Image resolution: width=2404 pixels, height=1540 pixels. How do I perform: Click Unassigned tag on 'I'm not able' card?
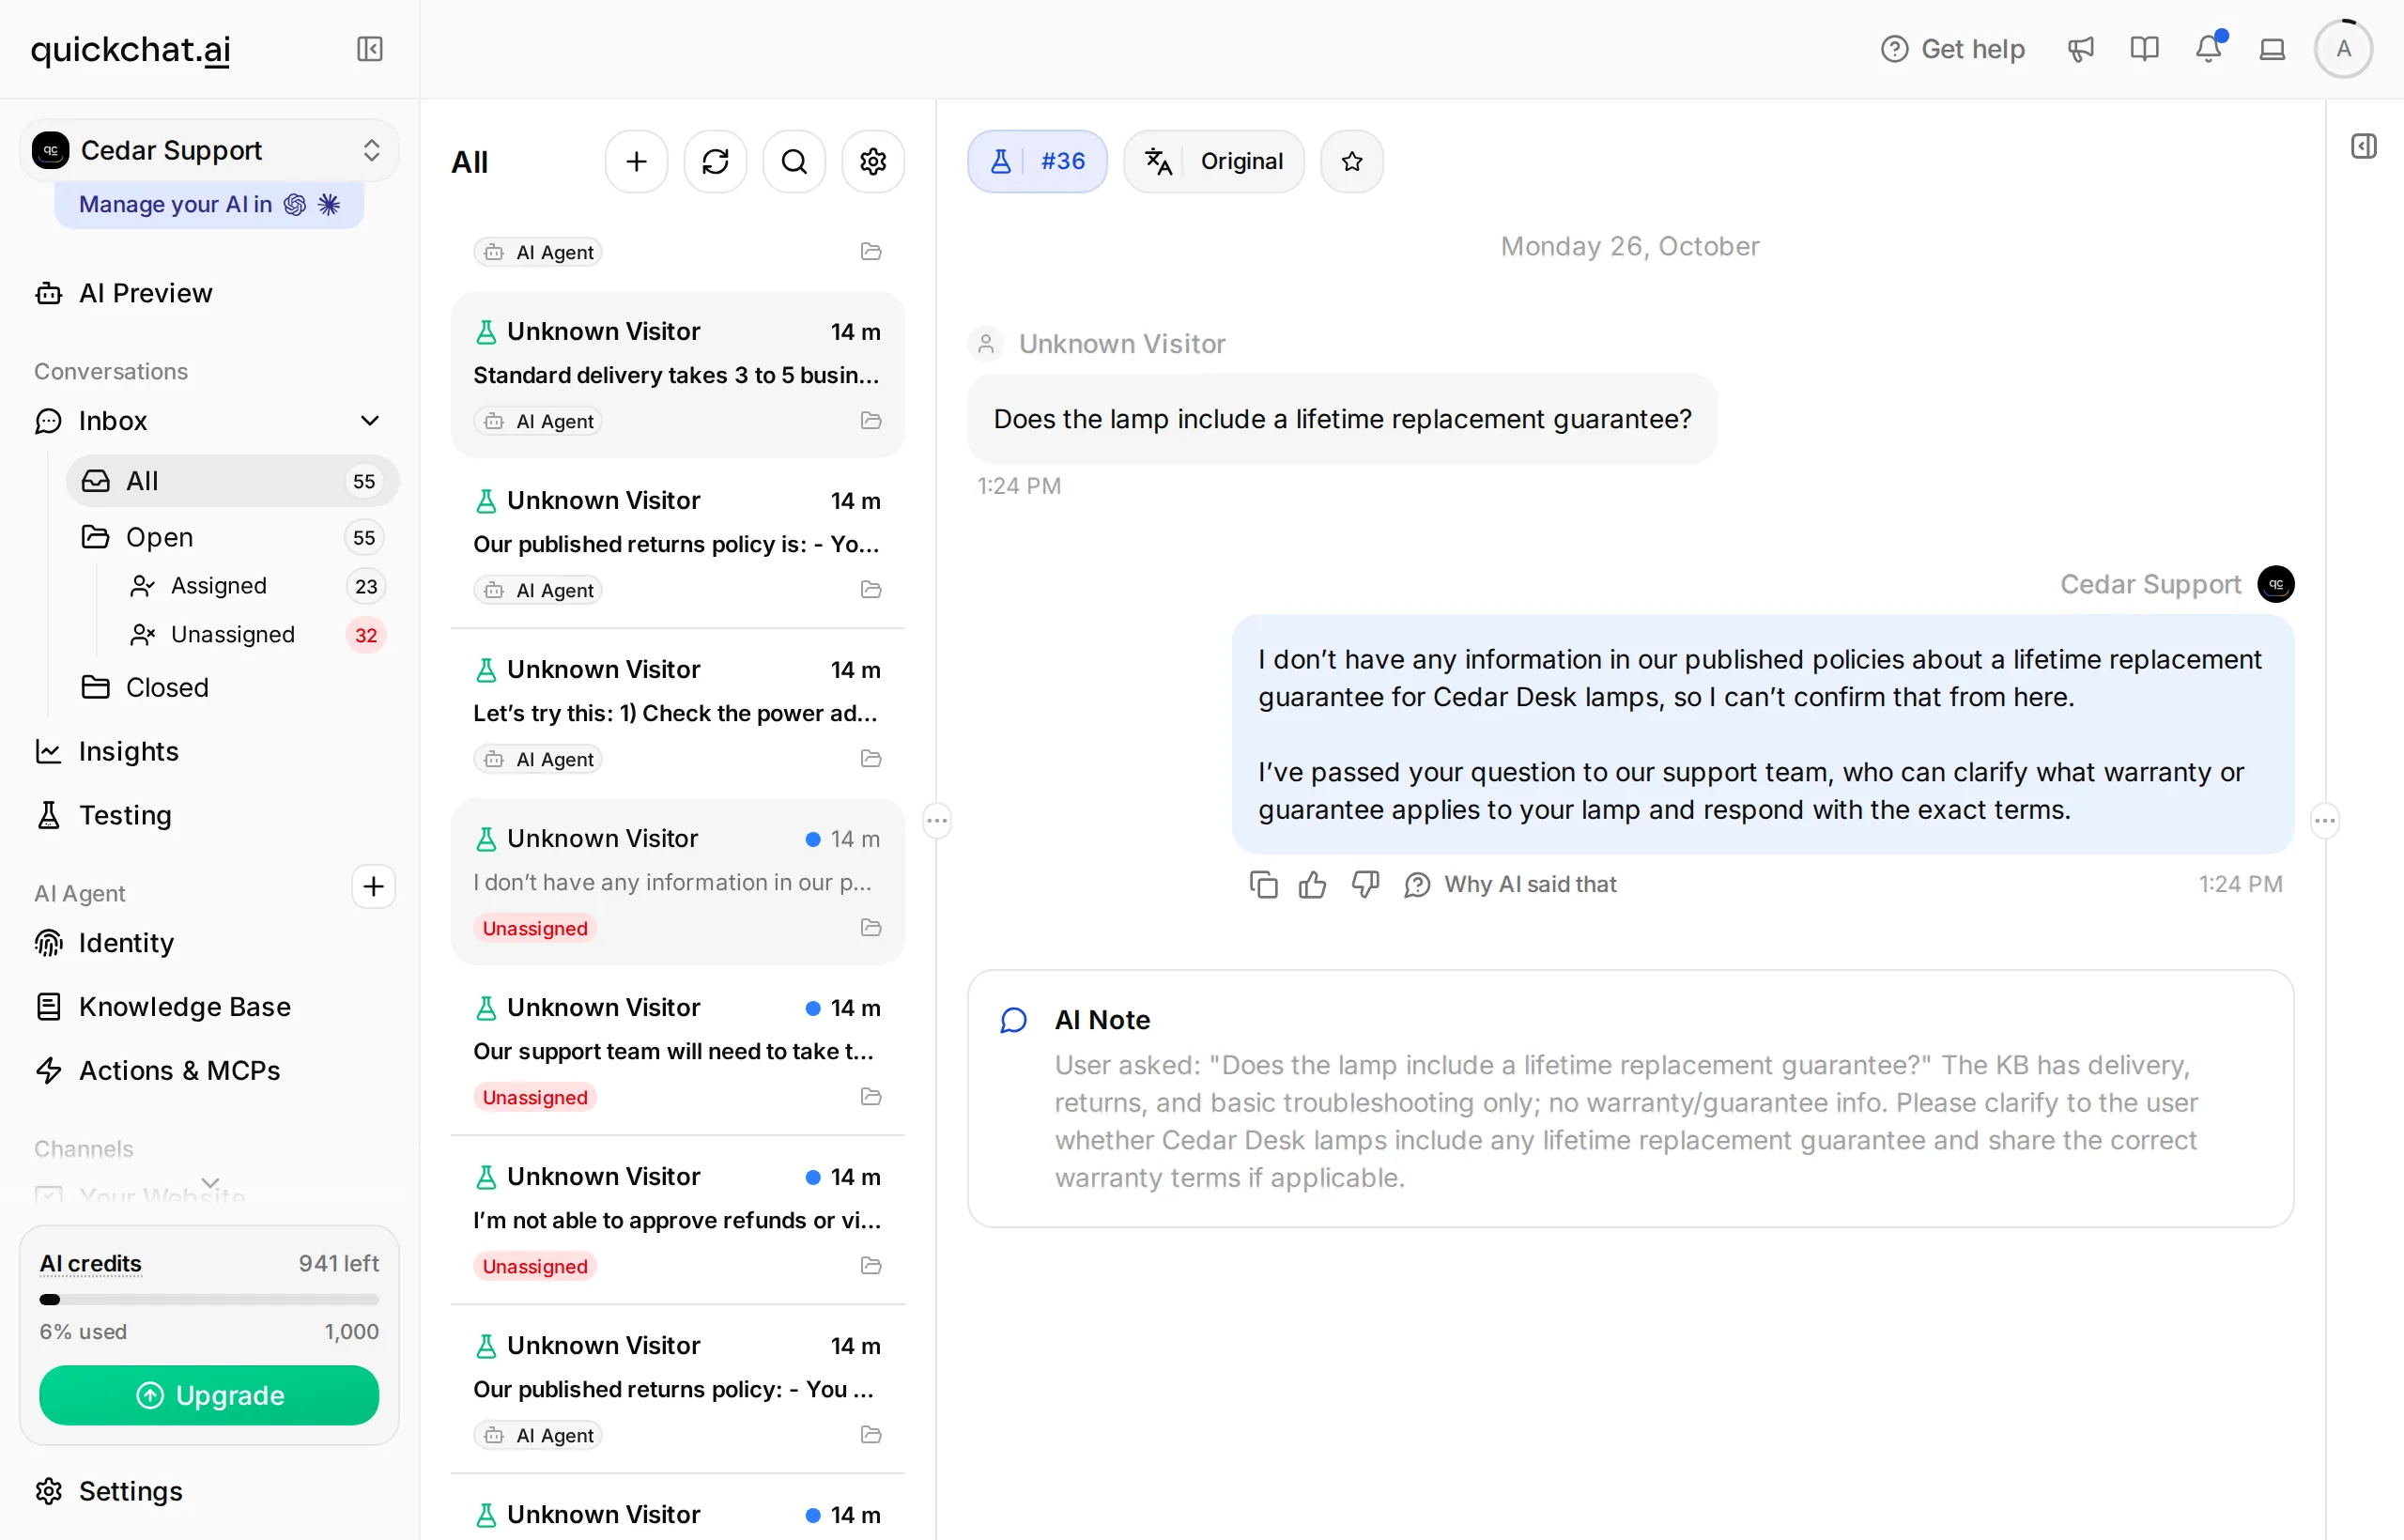pyautogui.click(x=535, y=1266)
